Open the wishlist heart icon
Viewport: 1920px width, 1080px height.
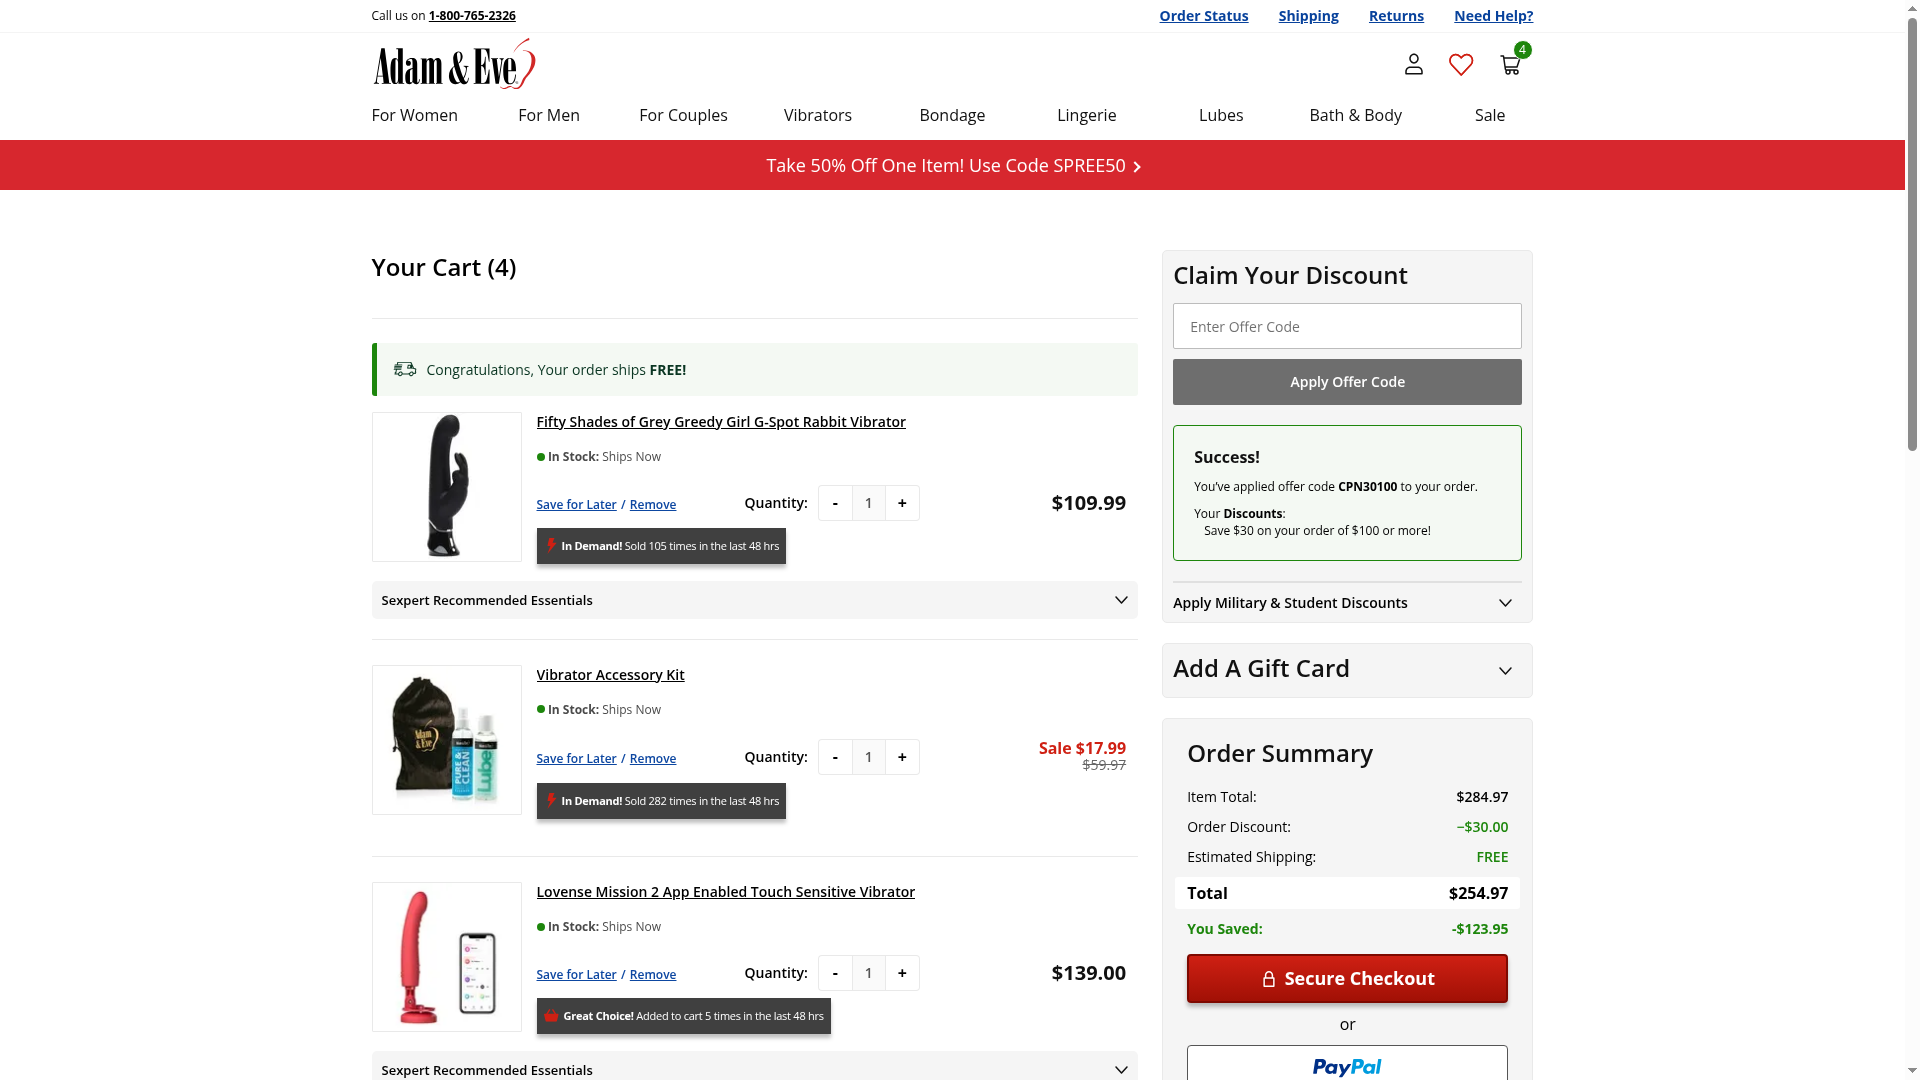pyautogui.click(x=1461, y=65)
